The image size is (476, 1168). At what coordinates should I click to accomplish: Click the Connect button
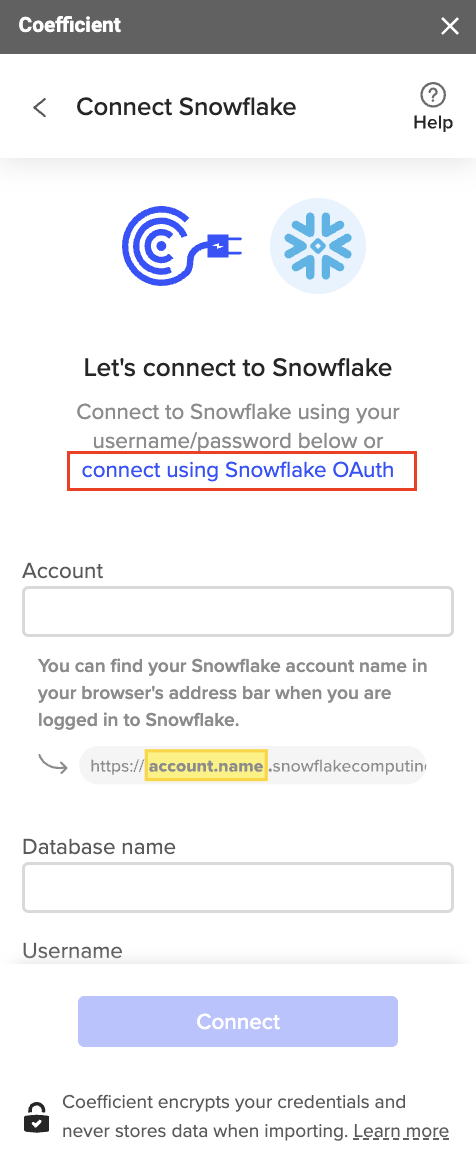[238, 1021]
